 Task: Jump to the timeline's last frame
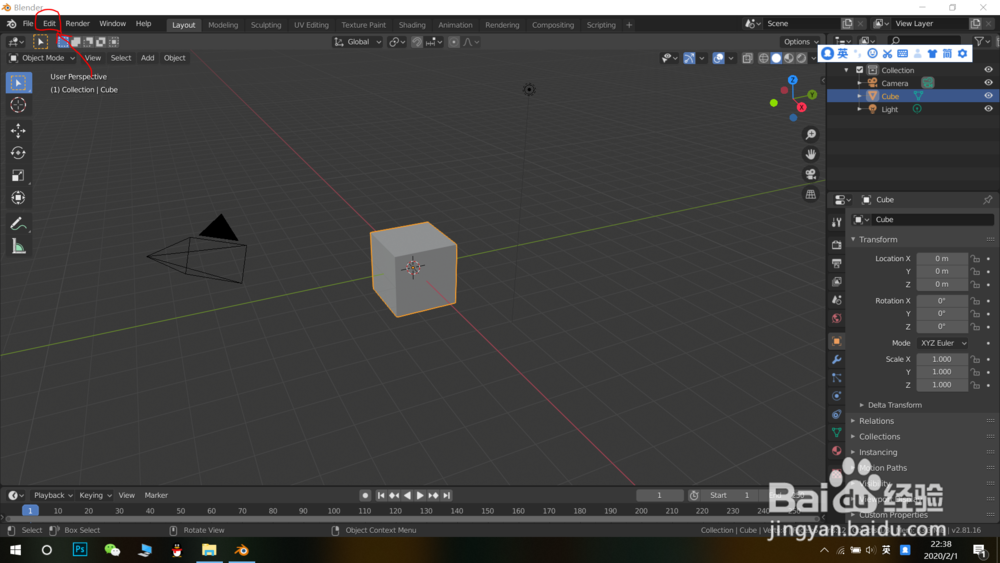tap(447, 495)
